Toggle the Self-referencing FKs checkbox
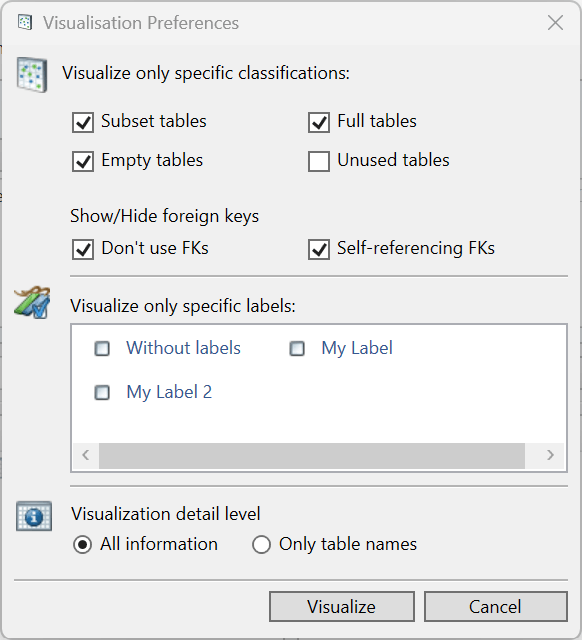582x640 pixels. tap(319, 249)
